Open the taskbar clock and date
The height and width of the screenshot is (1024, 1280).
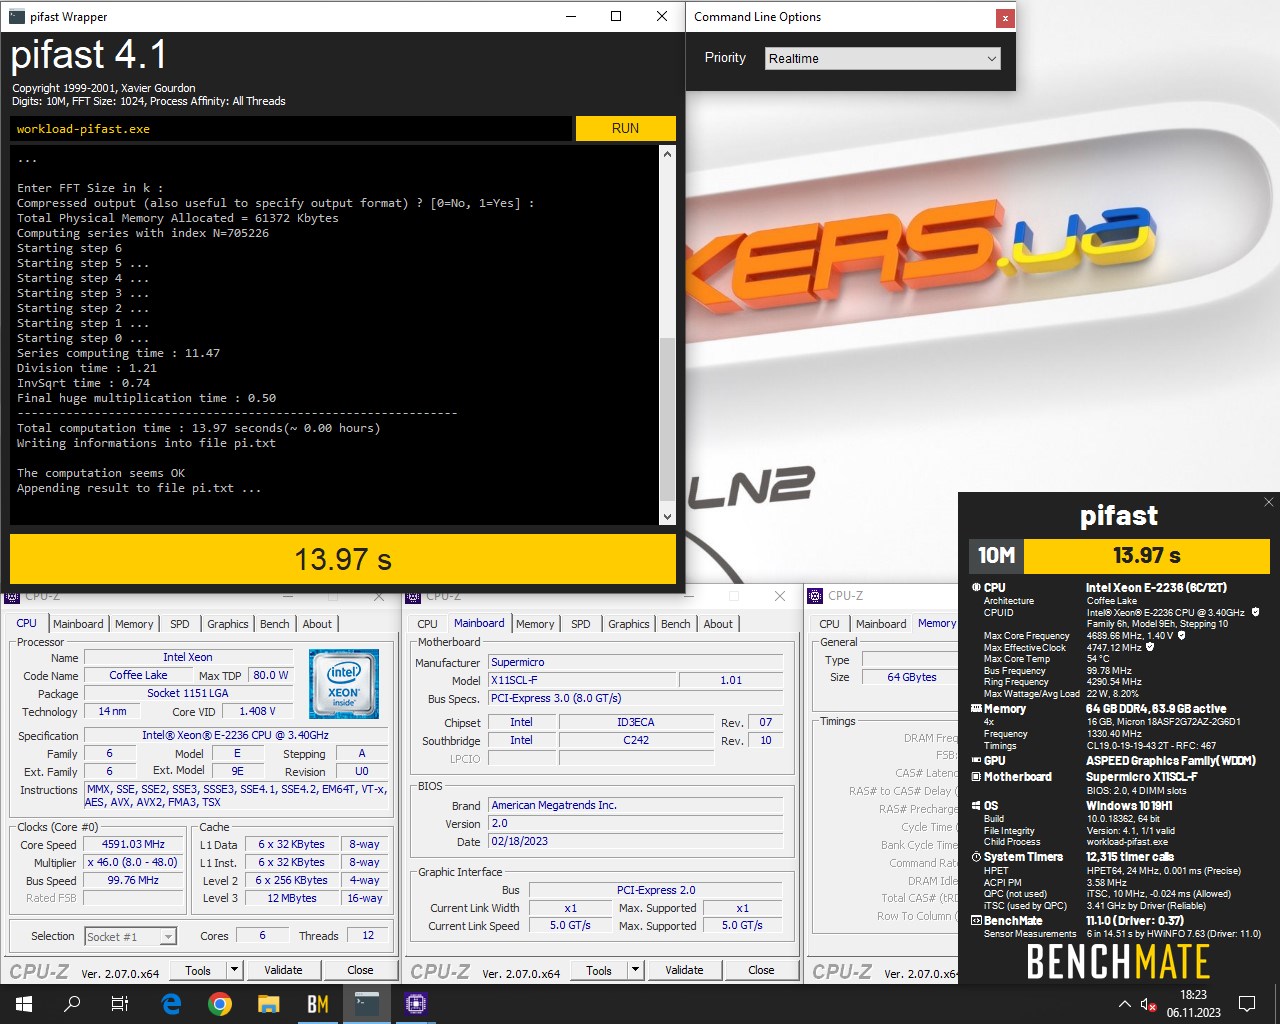point(1193,1004)
